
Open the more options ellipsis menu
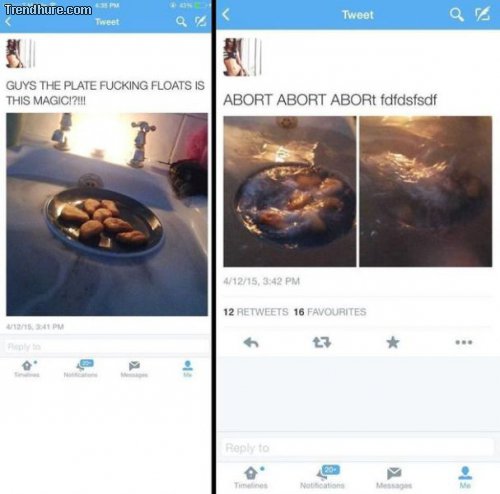coord(464,342)
